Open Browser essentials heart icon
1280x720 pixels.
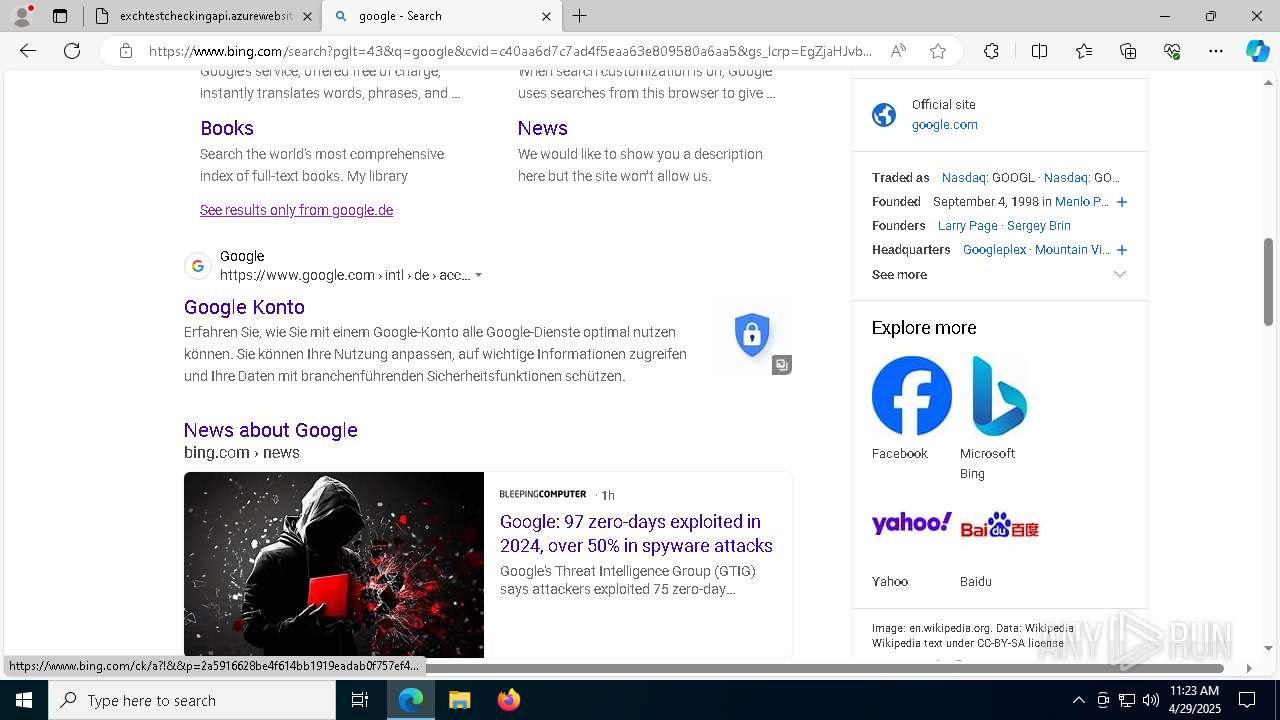click(1172, 51)
